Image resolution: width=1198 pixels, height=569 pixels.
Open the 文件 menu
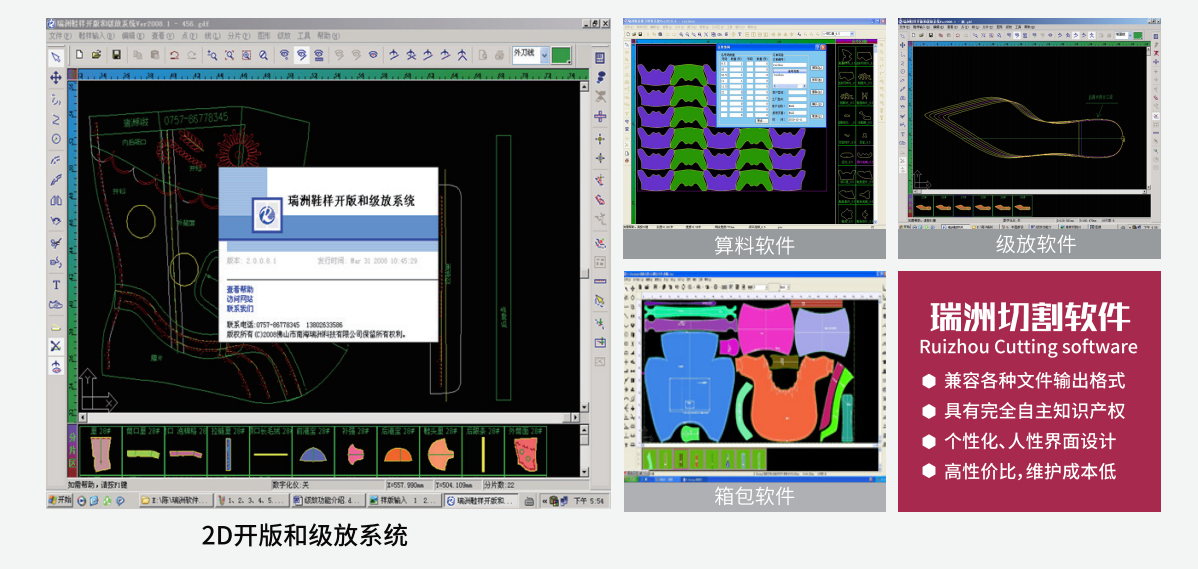(x=60, y=36)
